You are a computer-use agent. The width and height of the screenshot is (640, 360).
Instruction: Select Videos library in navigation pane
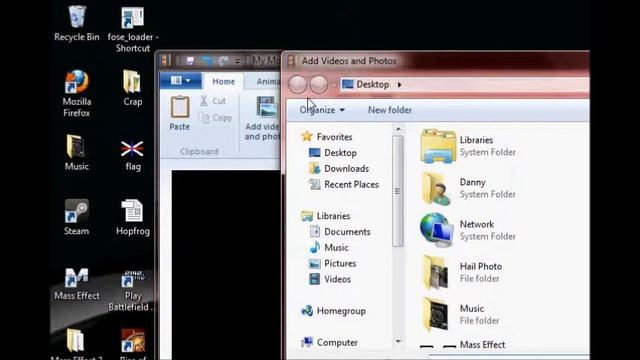pyautogui.click(x=330, y=279)
